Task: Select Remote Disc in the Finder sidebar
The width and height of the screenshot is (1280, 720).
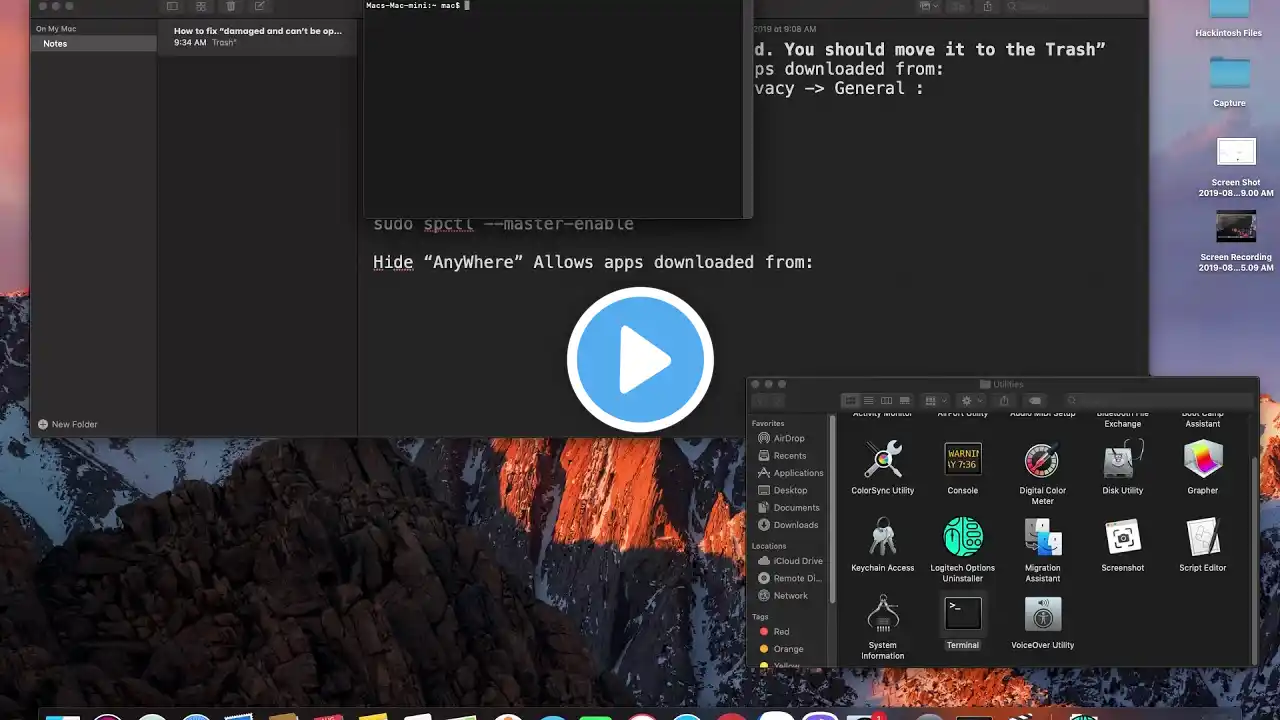Action: pyautogui.click(x=790, y=578)
